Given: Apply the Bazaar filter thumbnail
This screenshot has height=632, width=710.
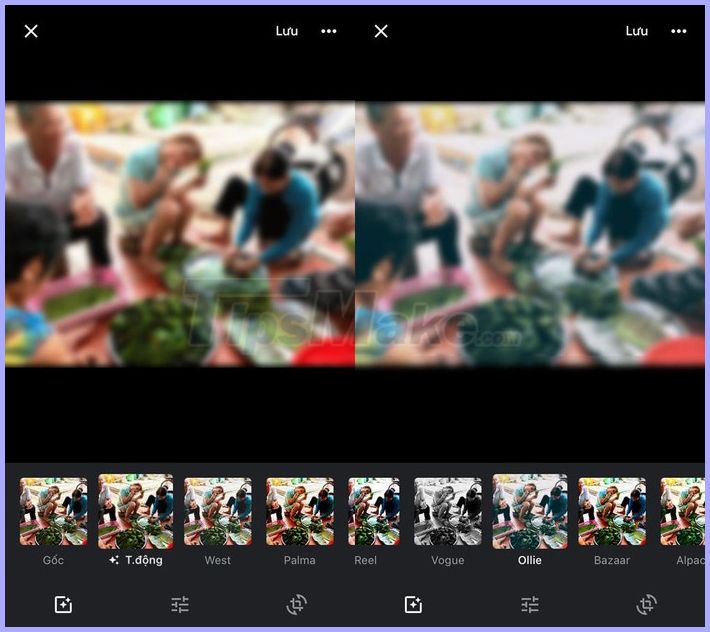Looking at the screenshot, I should pos(612,512).
